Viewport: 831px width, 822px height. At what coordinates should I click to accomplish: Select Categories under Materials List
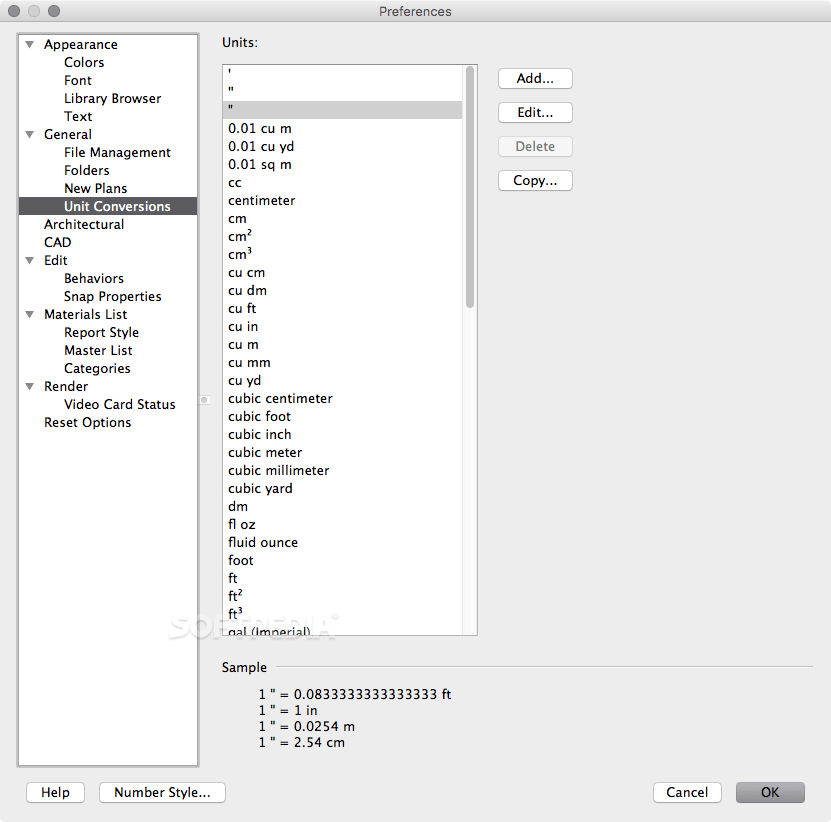pyautogui.click(x=97, y=369)
